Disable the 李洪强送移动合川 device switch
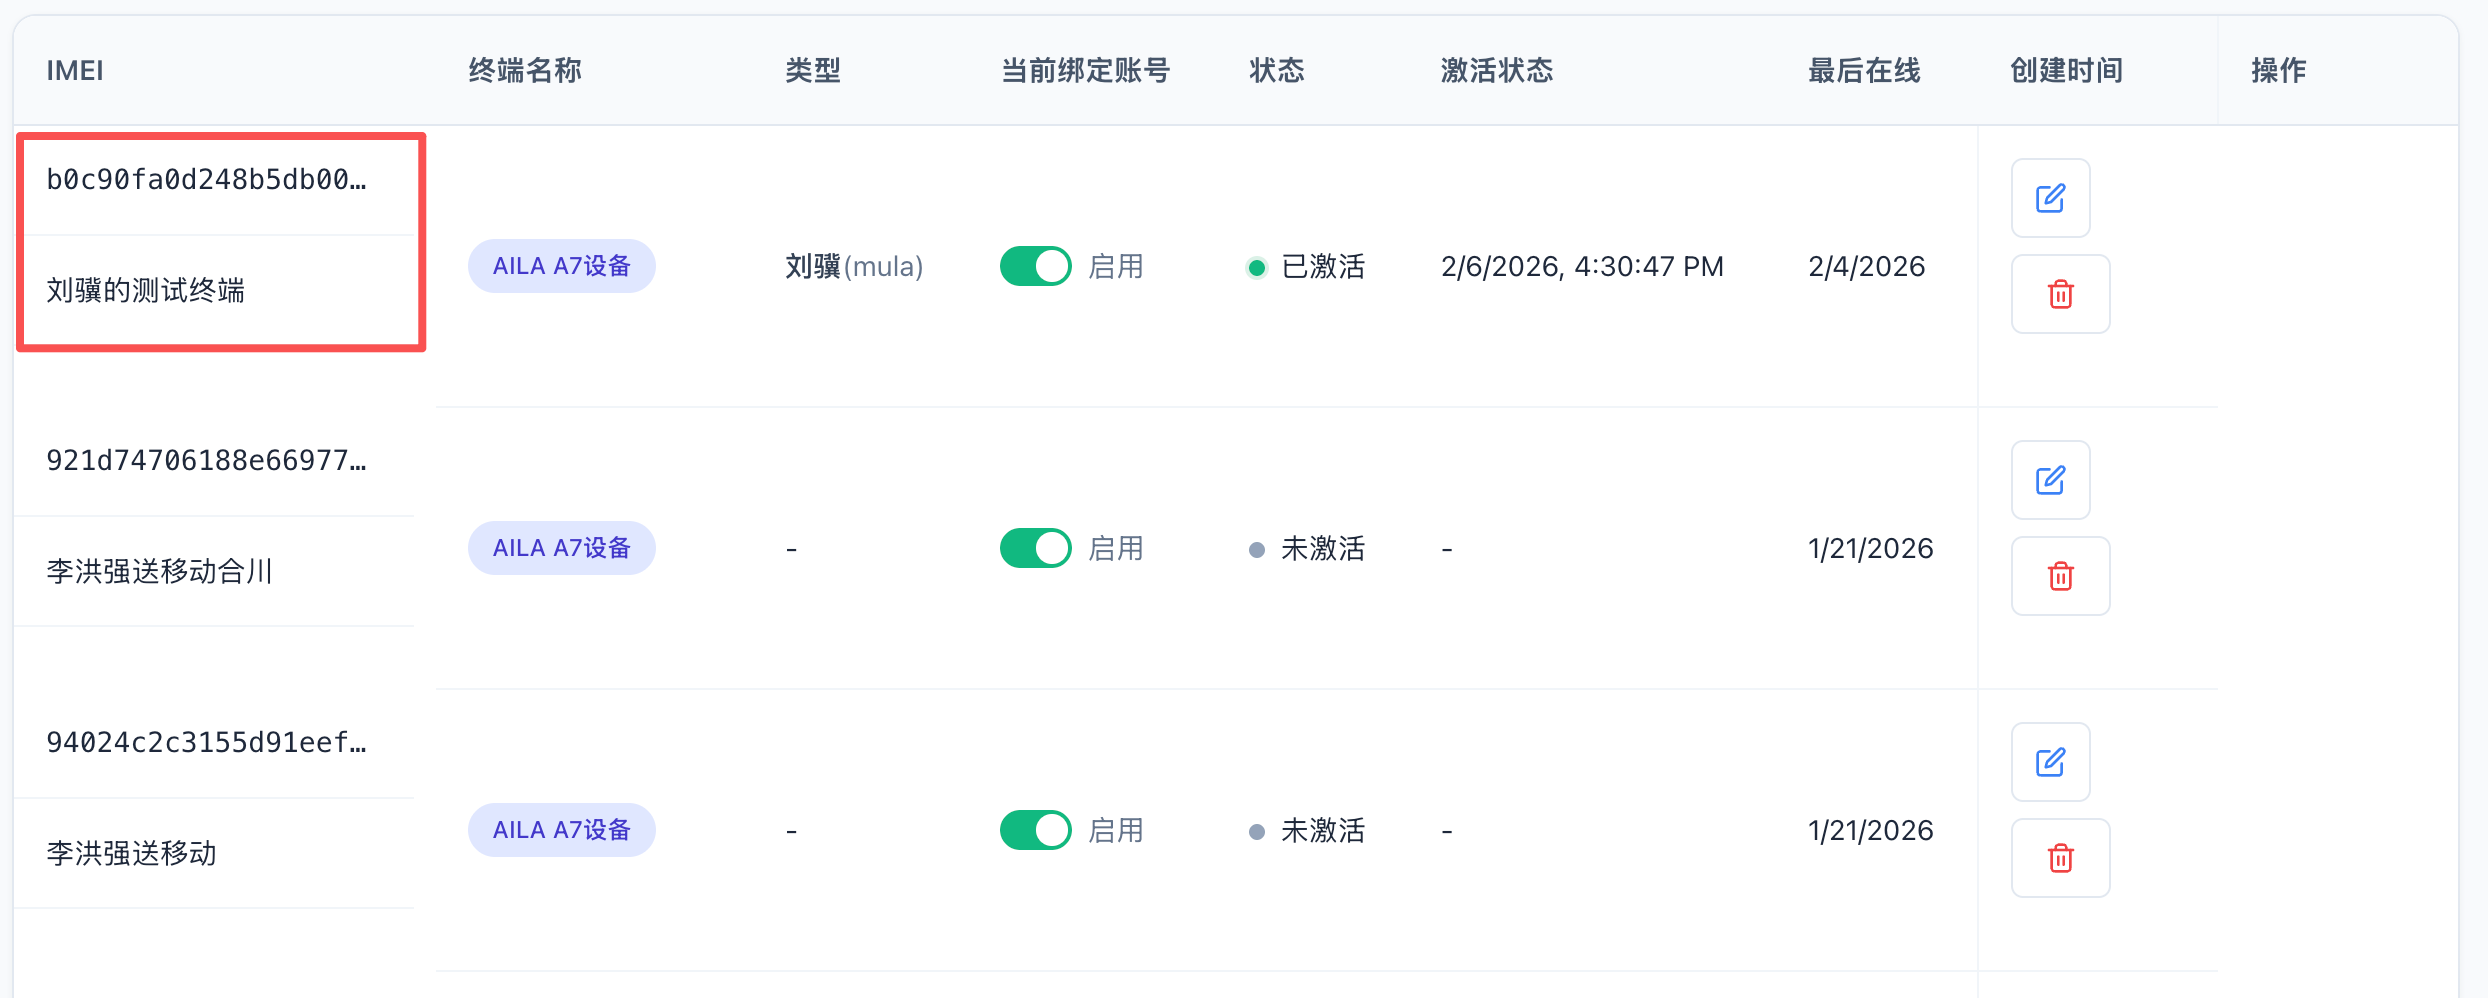Viewport: 2488px width, 998px height. point(1035,548)
